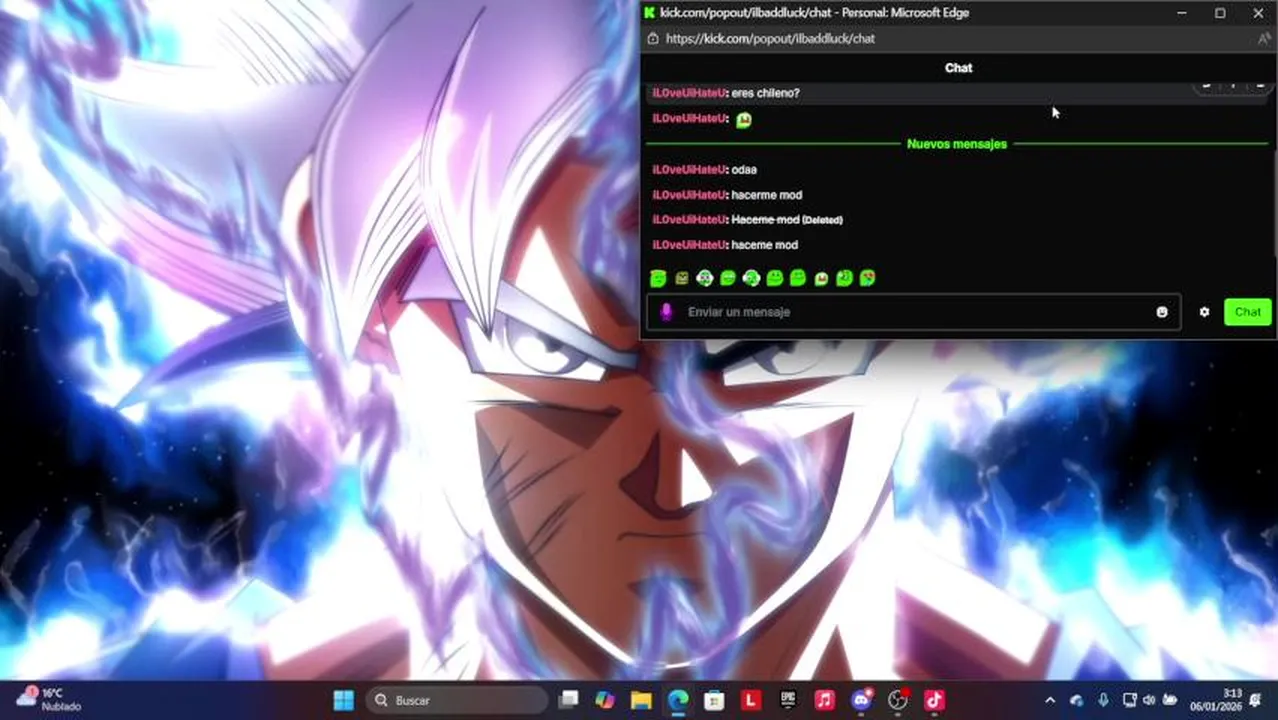Image resolution: width=1278 pixels, height=720 pixels.
Task: Open the notifications bell icon
Action: [1256, 701]
